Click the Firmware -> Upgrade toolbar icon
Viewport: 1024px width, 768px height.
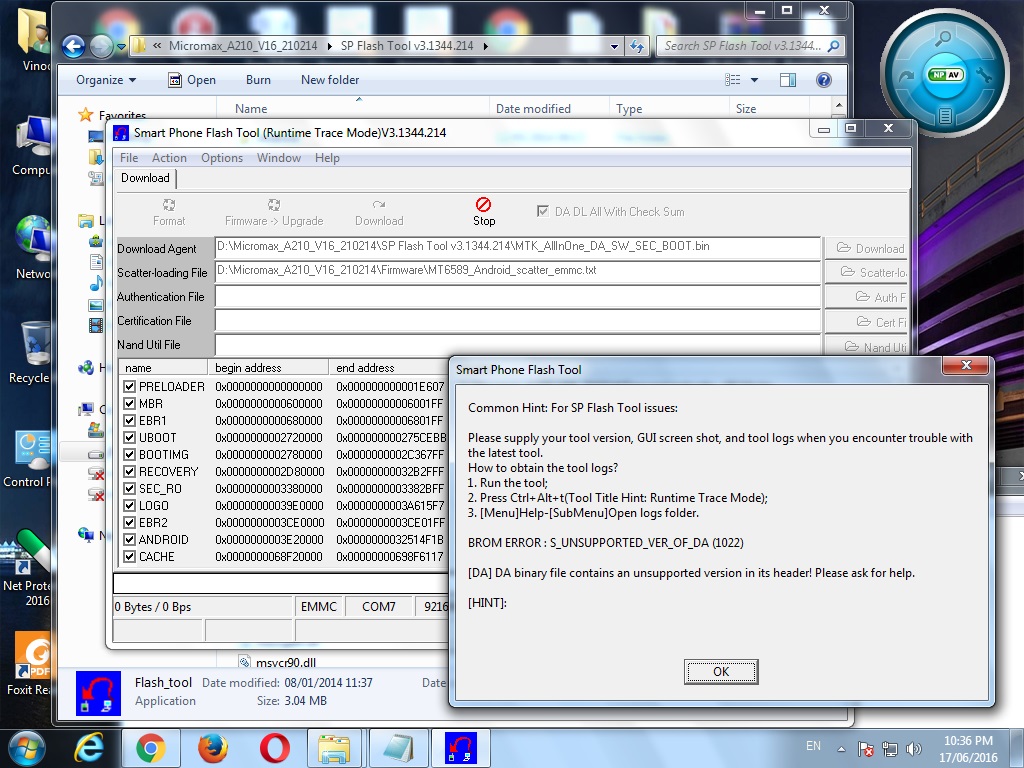[x=274, y=212]
